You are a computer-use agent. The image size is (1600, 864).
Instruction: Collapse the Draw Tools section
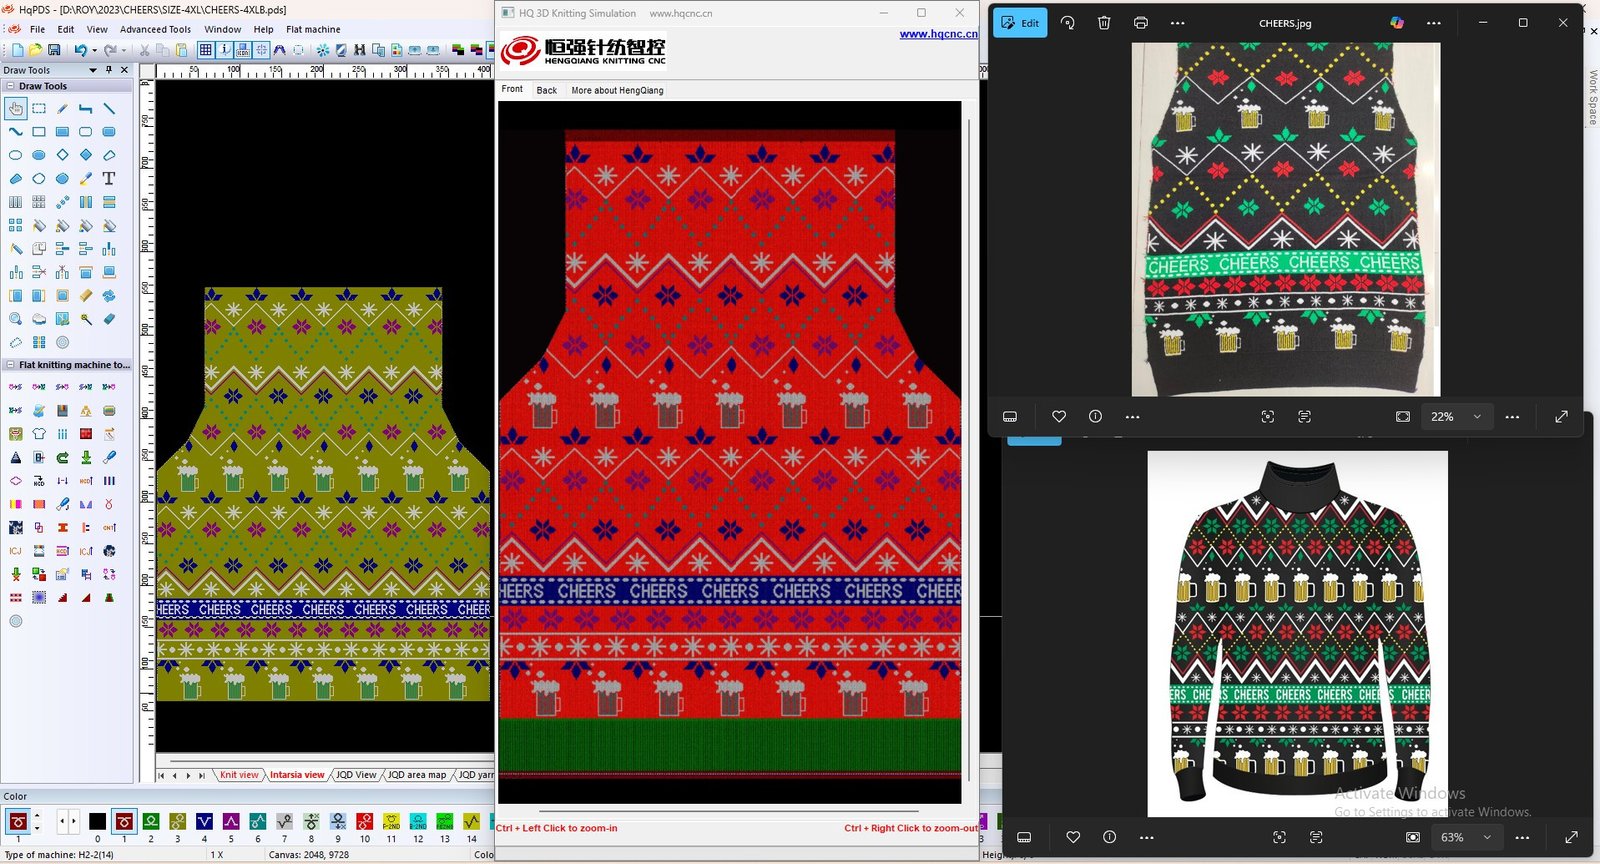click(11, 86)
